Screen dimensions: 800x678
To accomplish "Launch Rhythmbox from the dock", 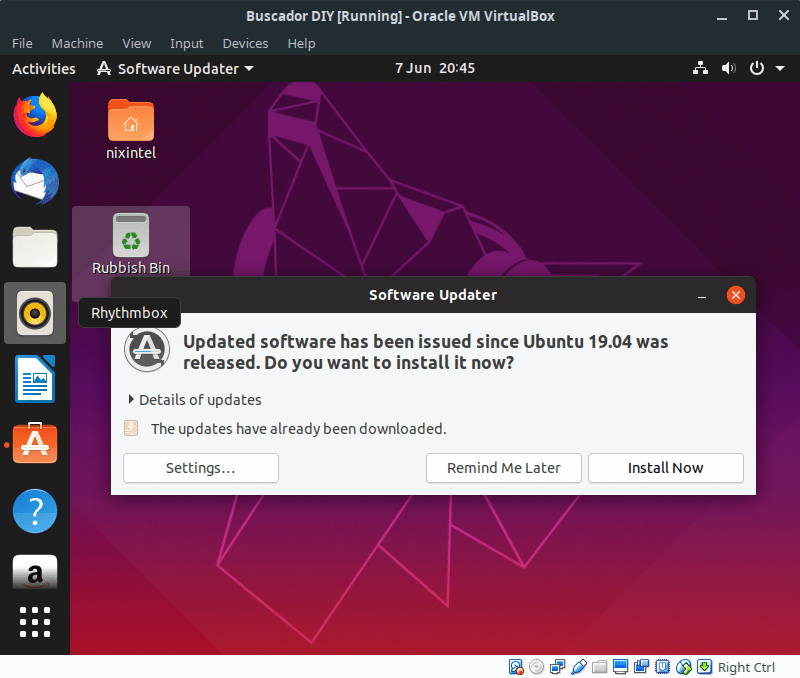I will coord(35,313).
